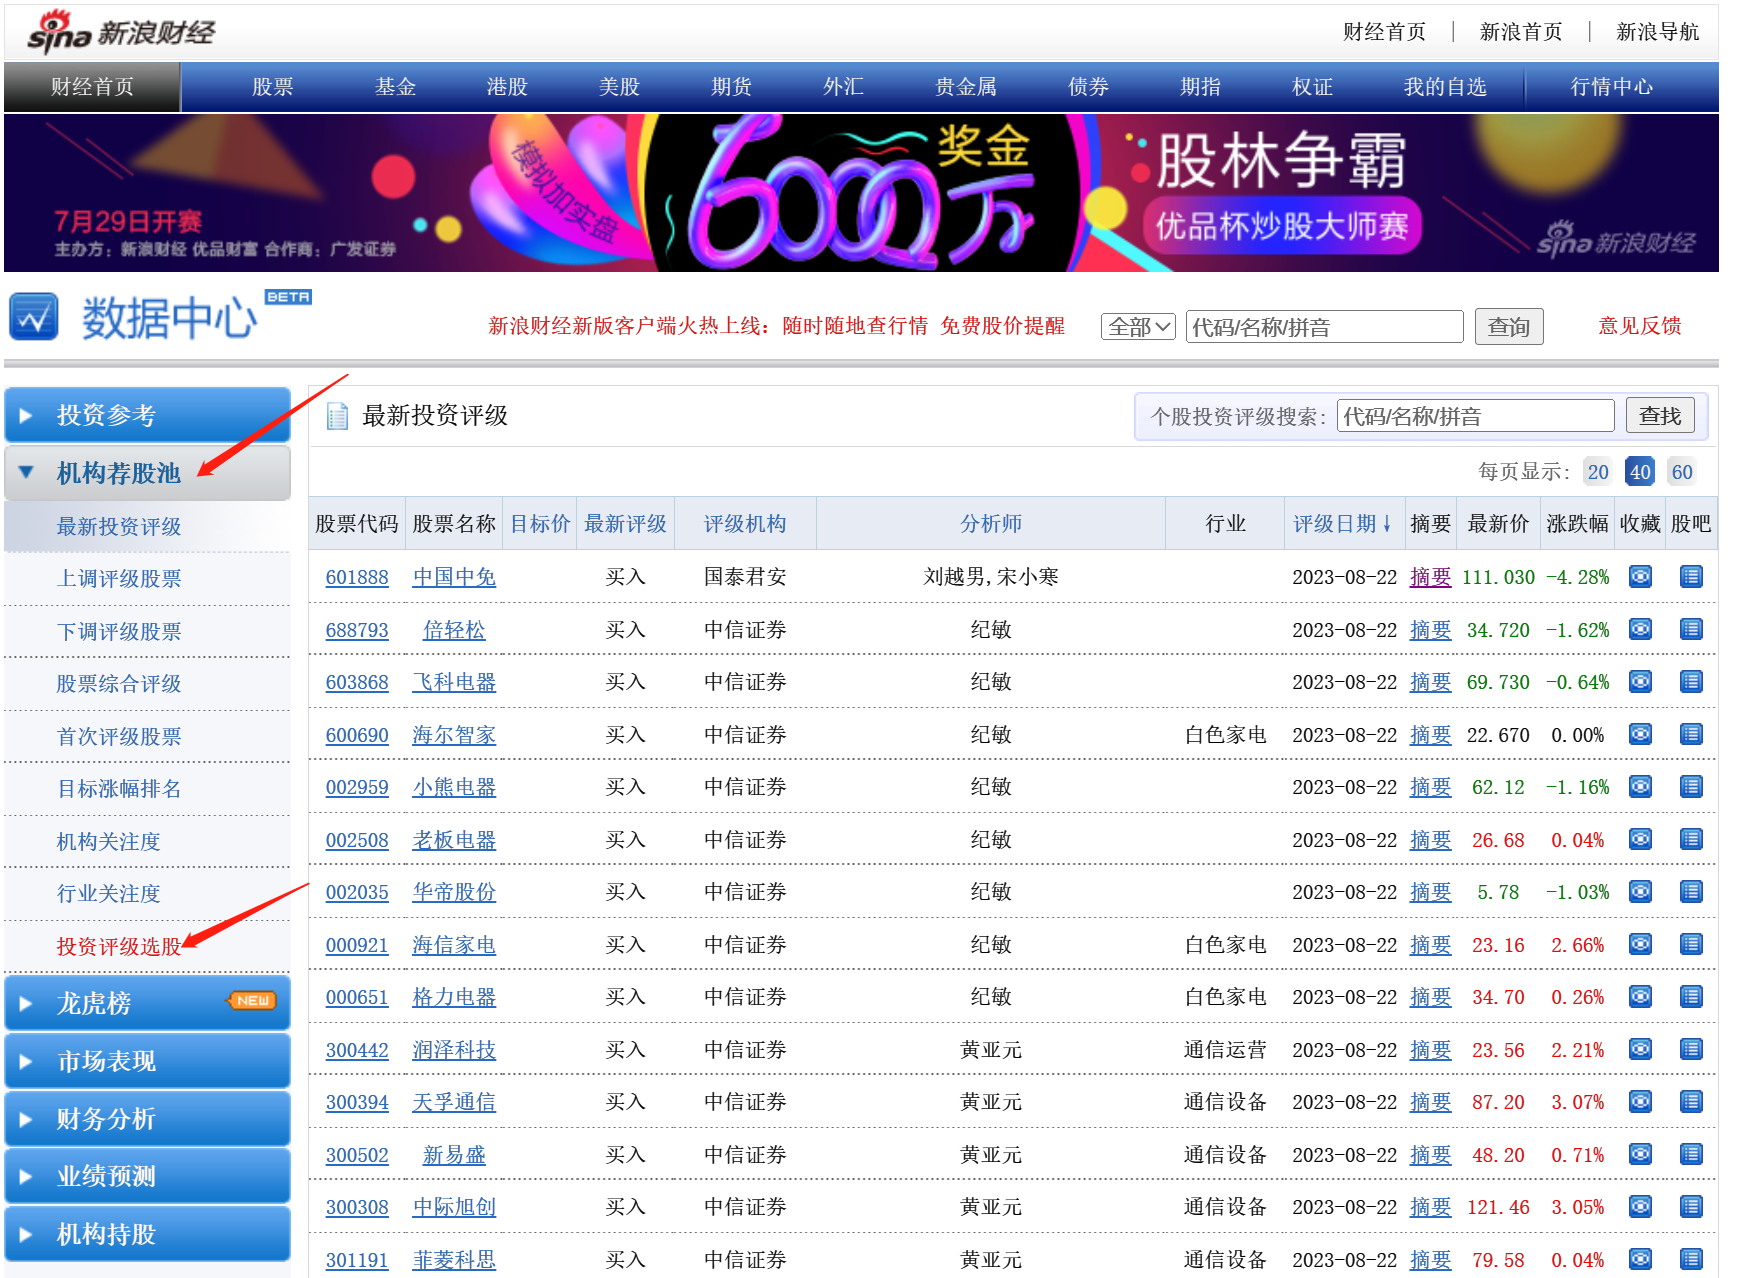The image size is (1737, 1278).
Task: Open 股吧 icon for 格力电器
Action: pyautogui.click(x=1691, y=997)
